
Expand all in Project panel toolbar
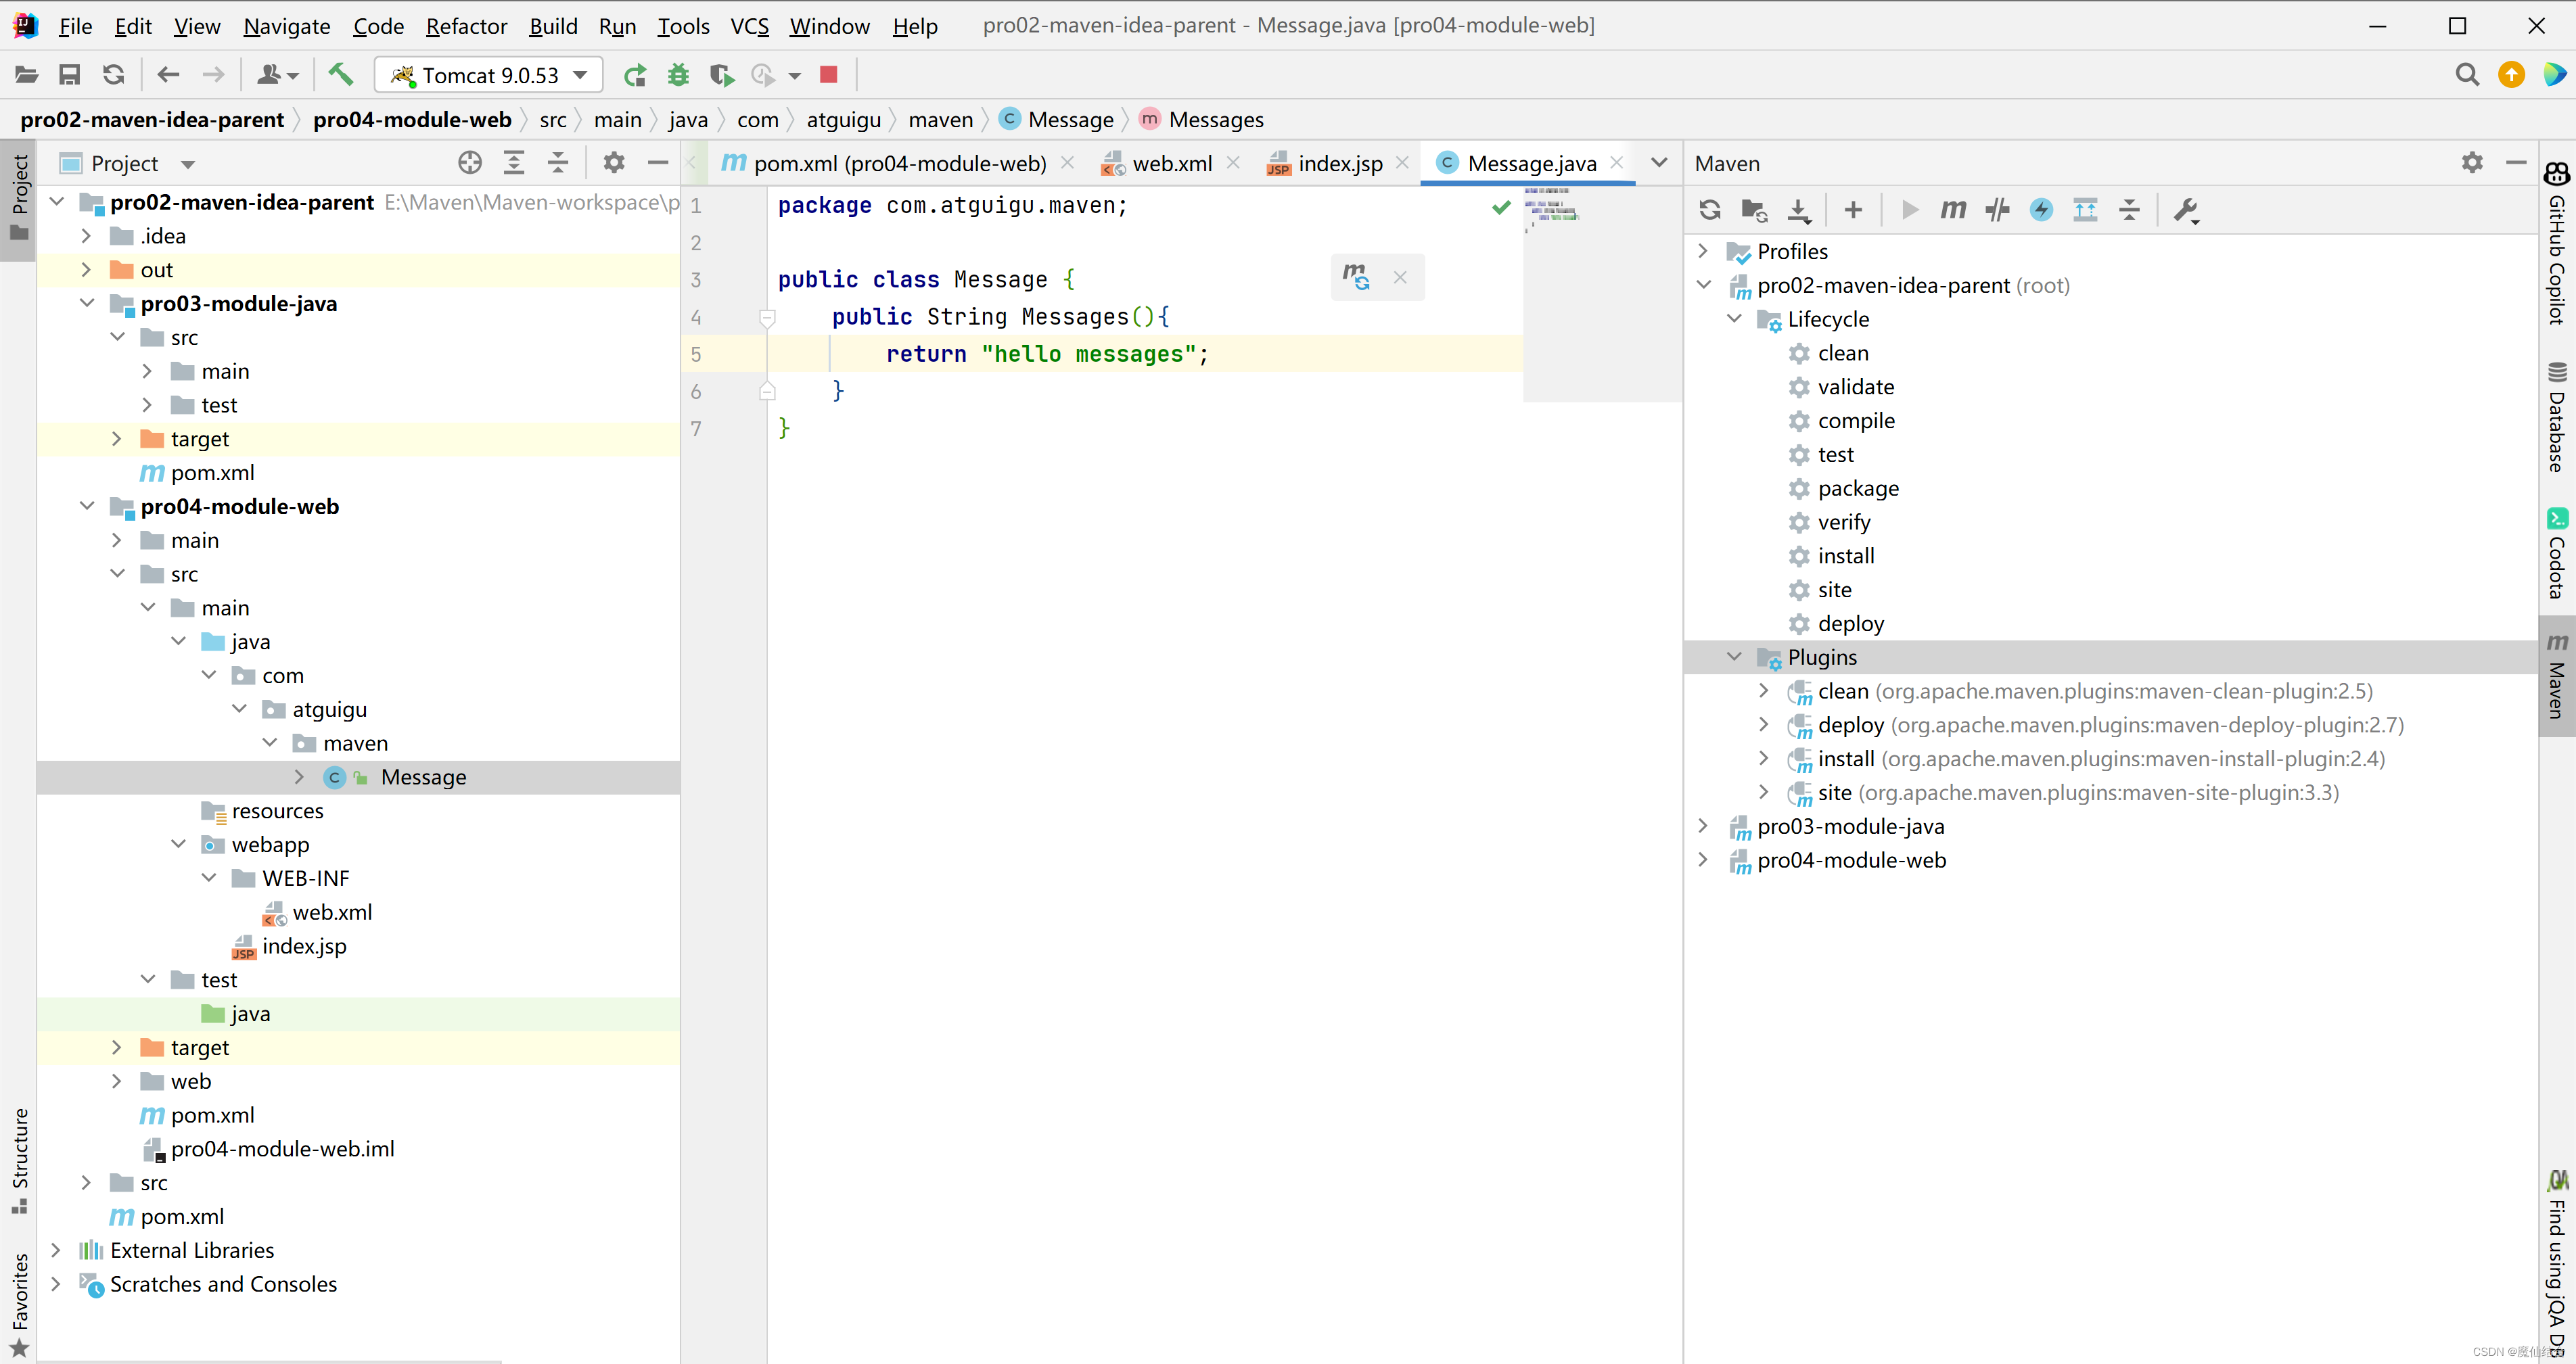[514, 163]
